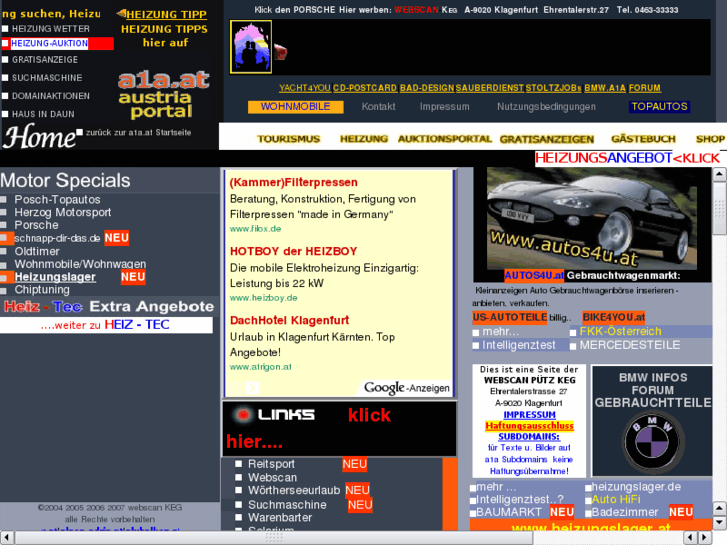727x545 pixels.
Task: Open the STOLTZJOBs link
Action: pos(553,88)
